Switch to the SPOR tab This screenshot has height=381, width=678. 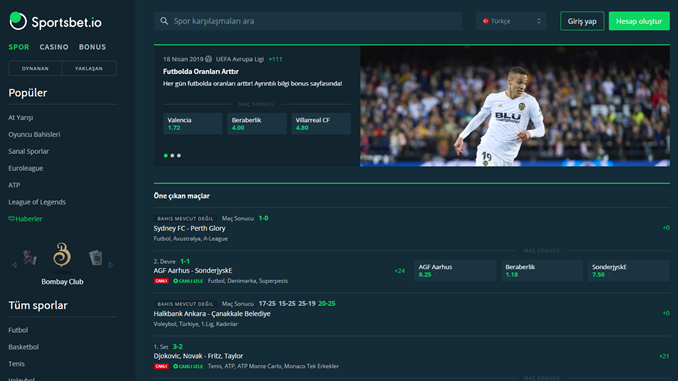coord(19,47)
